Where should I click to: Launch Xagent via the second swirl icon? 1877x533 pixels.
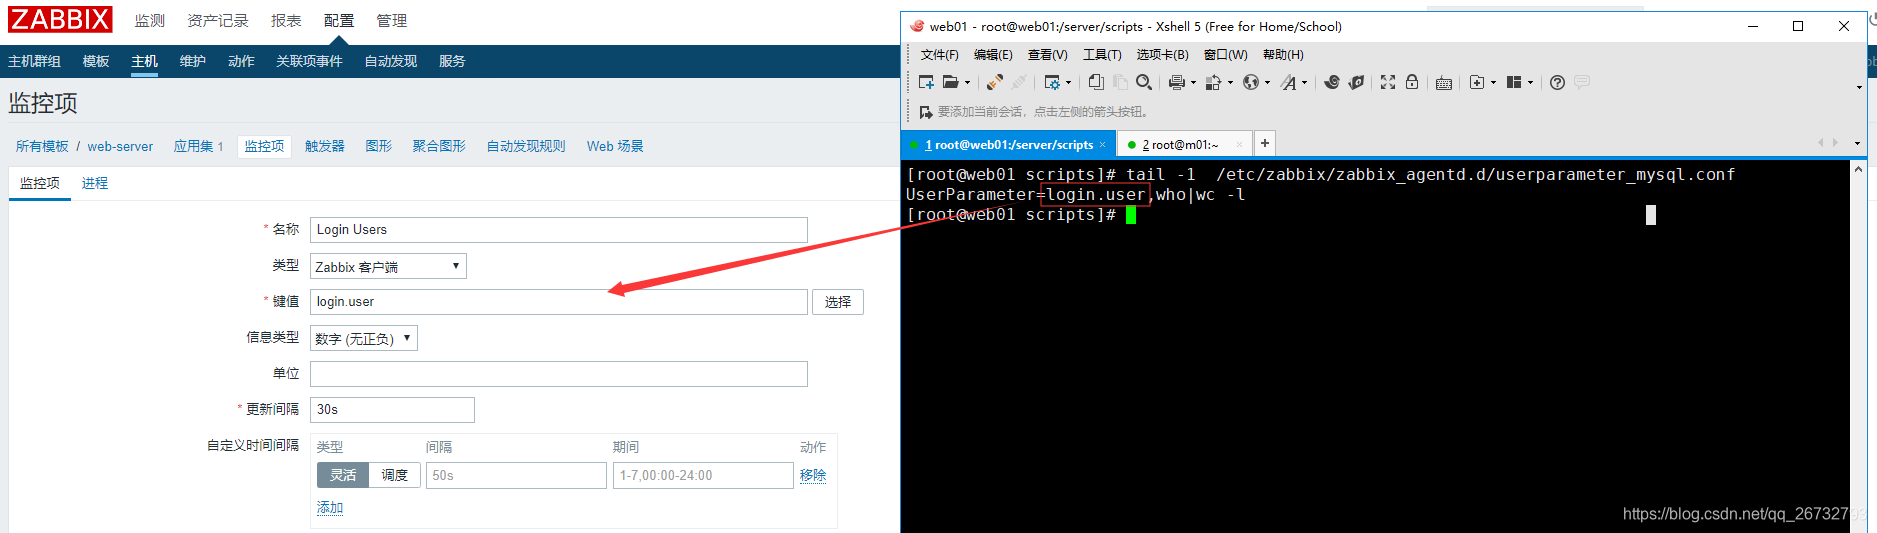[x=1356, y=82]
